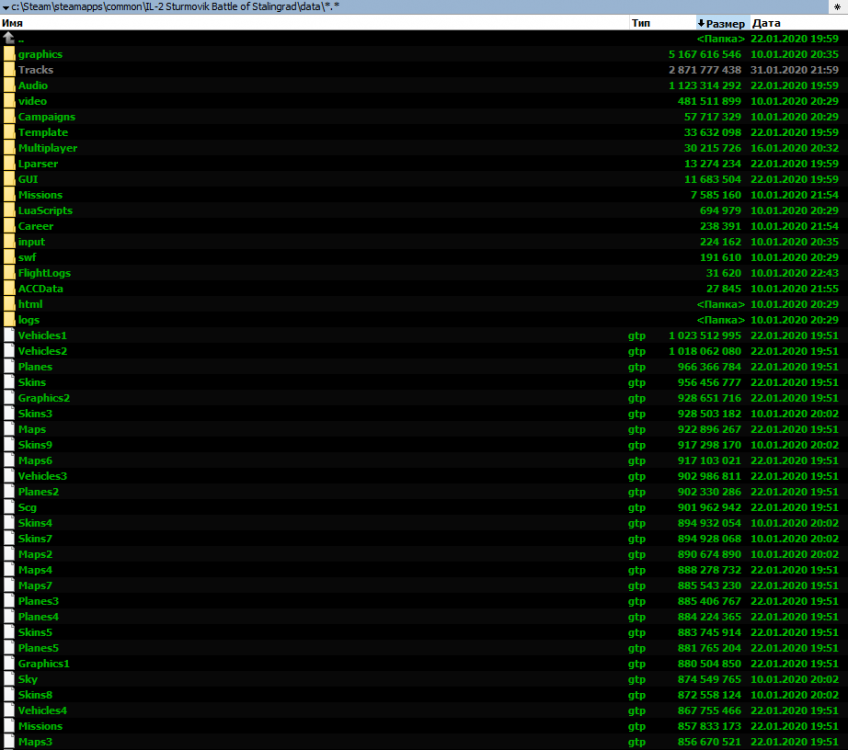
Task: Navigate up using the parent directory arrow icon
Action: pos(9,38)
